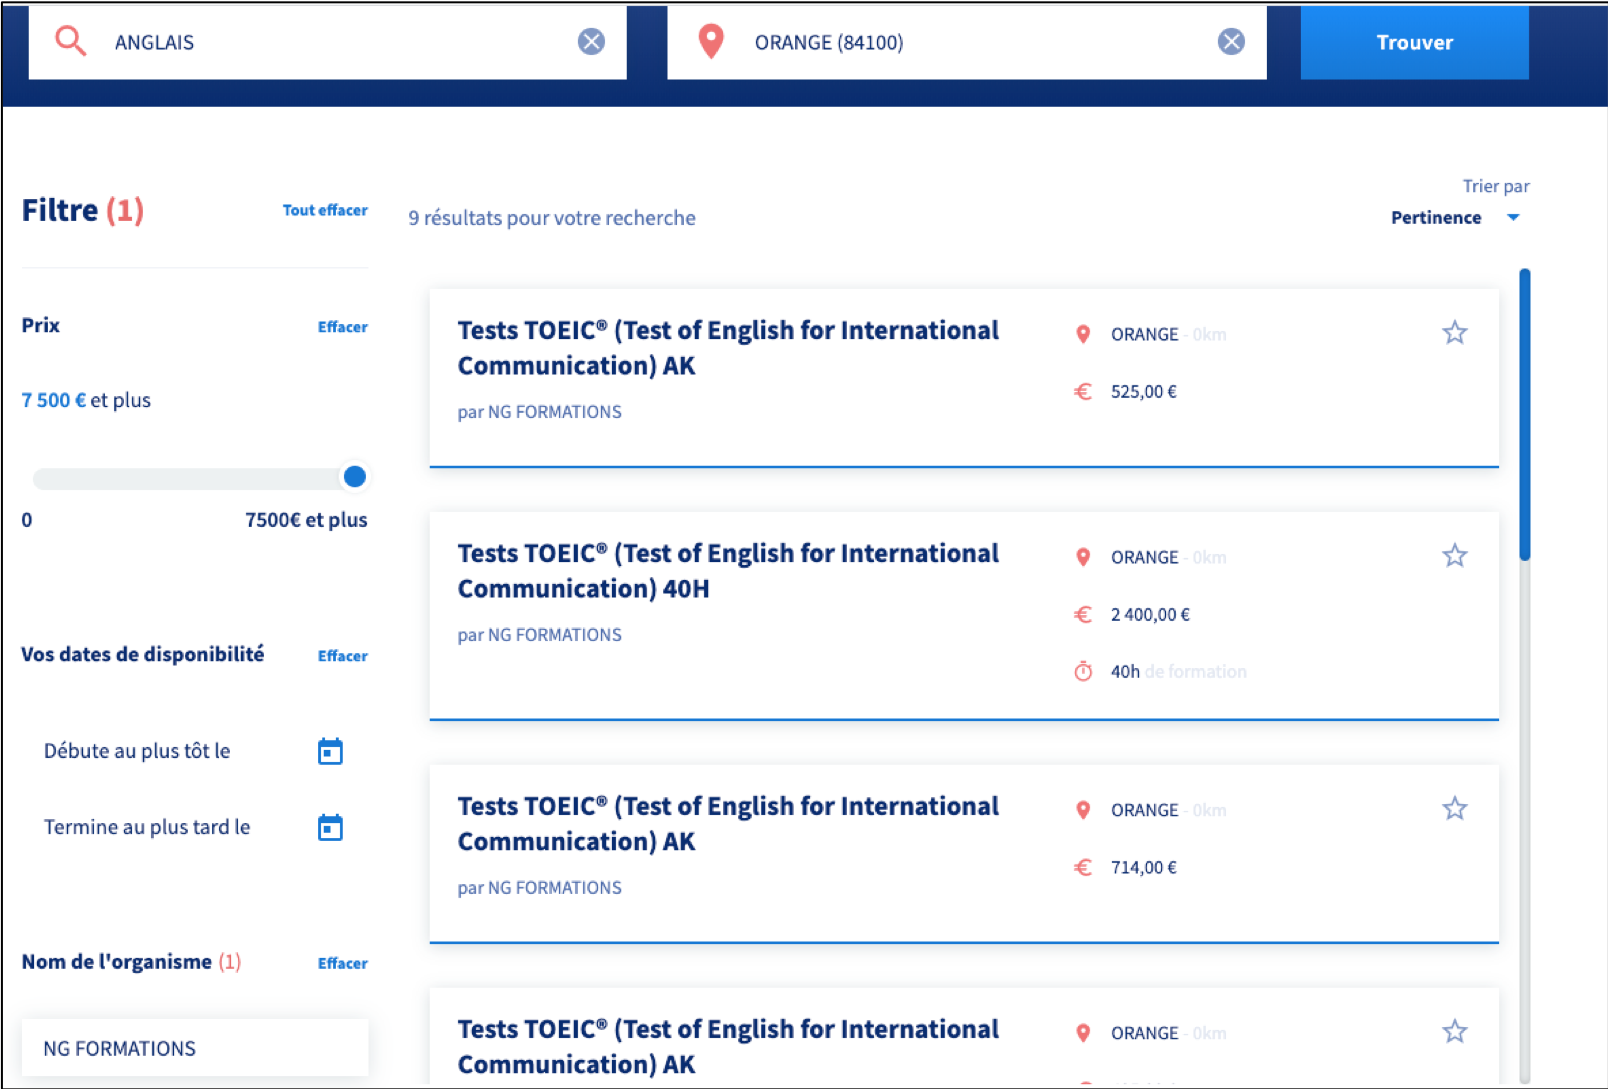
Task: Click the euro icon beside 714,00 €
Action: pyautogui.click(x=1083, y=868)
